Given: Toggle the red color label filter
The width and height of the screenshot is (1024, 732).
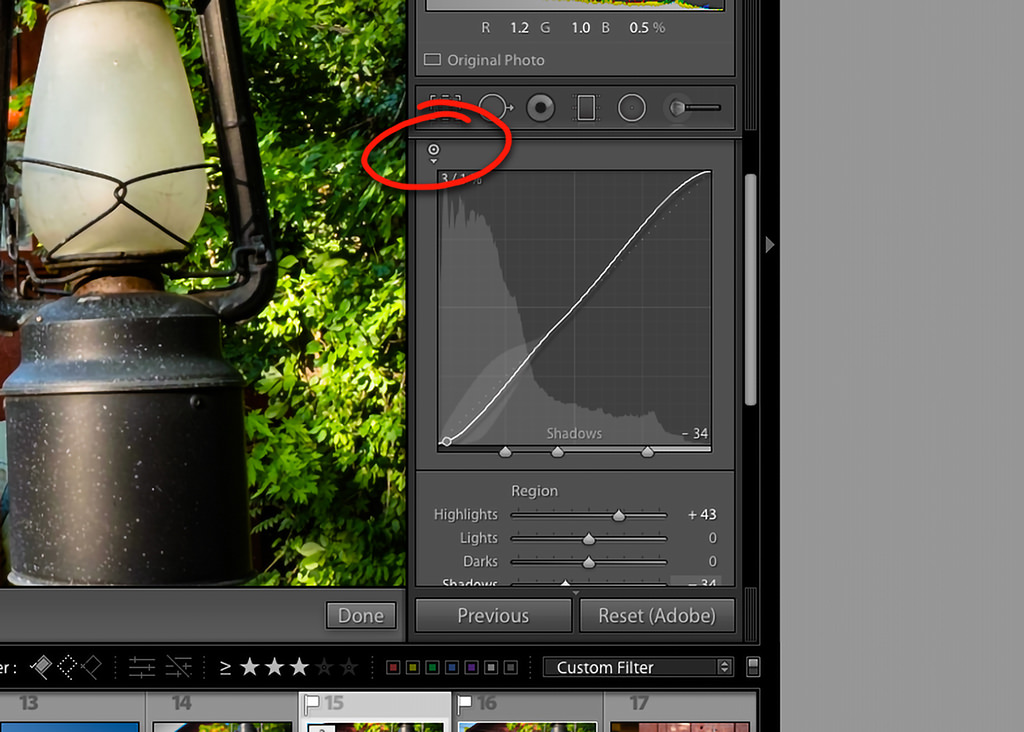Looking at the screenshot, I should click(393, 667).
